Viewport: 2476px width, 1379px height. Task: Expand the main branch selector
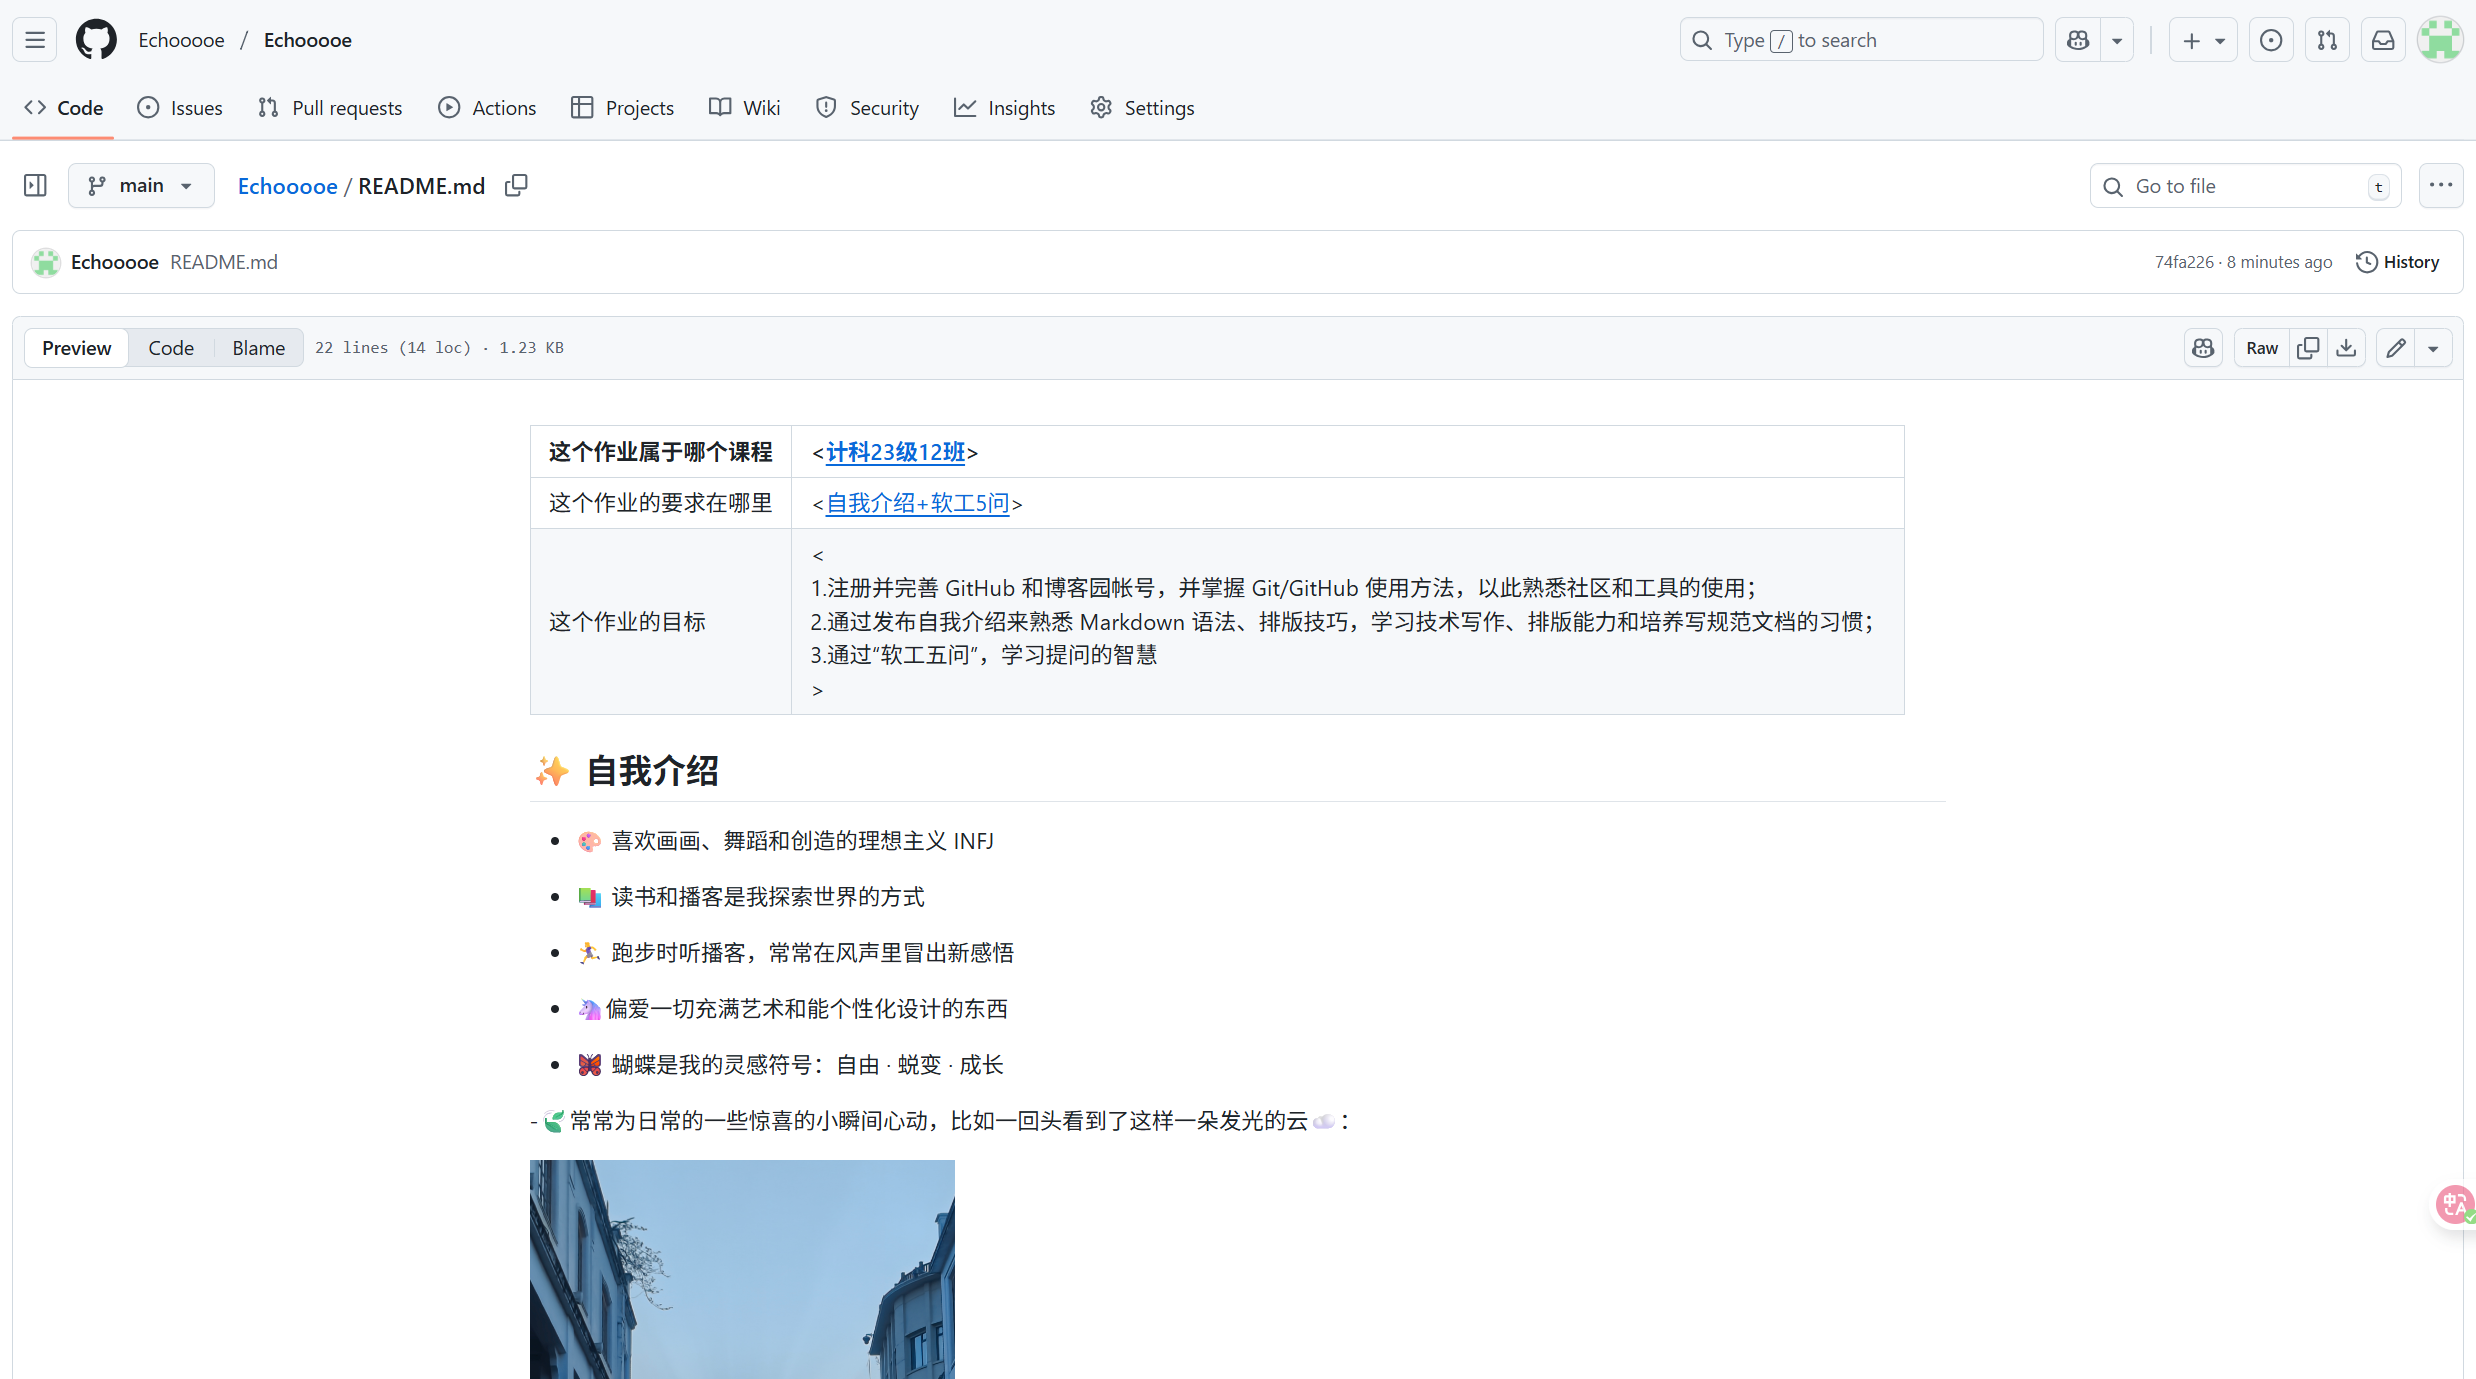141,186
